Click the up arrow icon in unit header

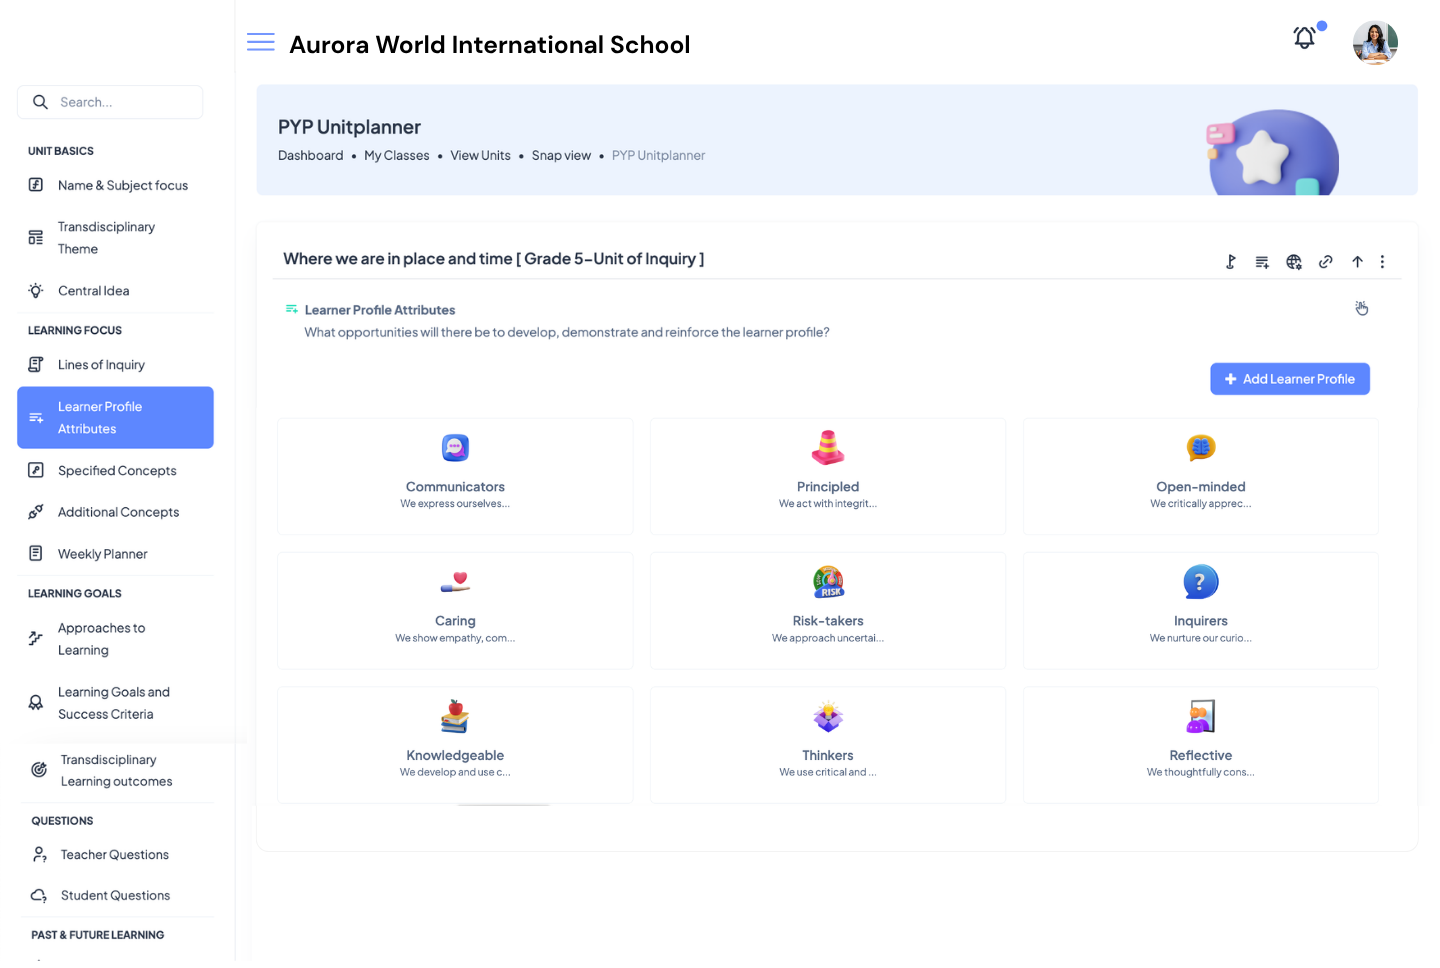[1357, 262]
